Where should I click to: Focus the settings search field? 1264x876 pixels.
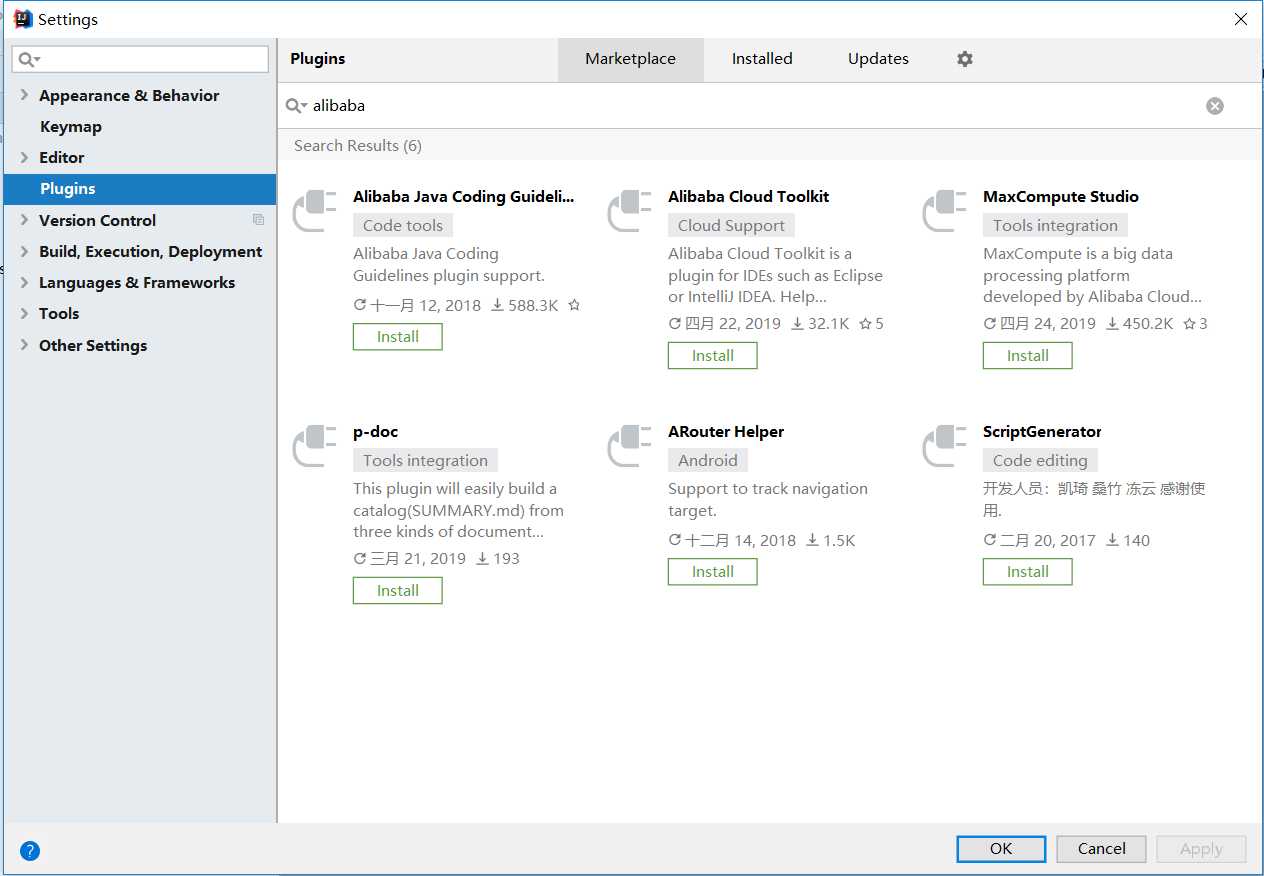coord(140,60)
